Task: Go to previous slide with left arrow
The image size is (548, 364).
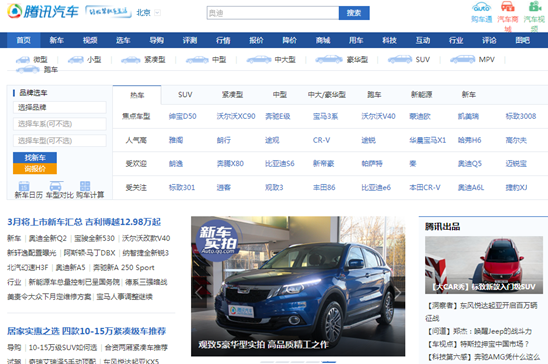Action: [199, 292]
